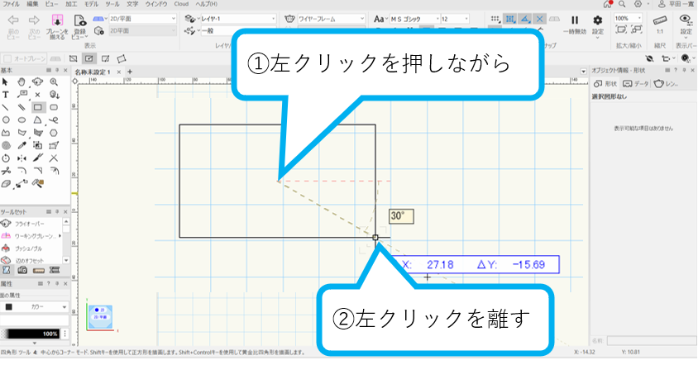Viewport: 698px width, 365px height.
Task: Select the Rectangle tool
Action: pos(38,107)
